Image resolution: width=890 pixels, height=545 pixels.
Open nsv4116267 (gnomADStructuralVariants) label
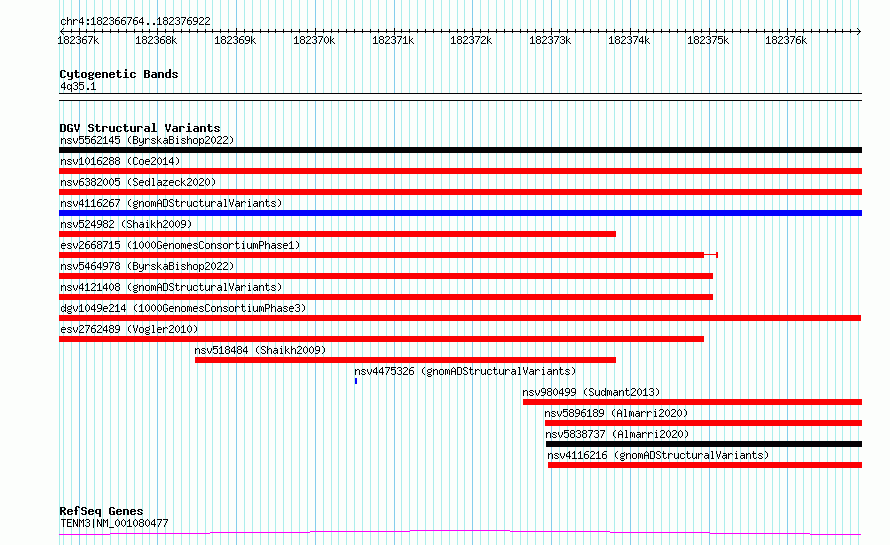click(171, 203)
